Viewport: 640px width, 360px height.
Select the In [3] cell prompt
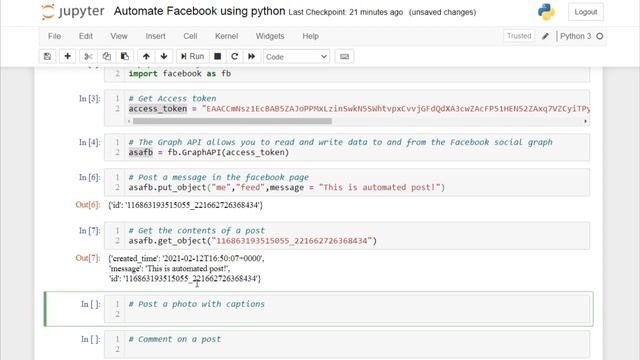pos(89,98)
